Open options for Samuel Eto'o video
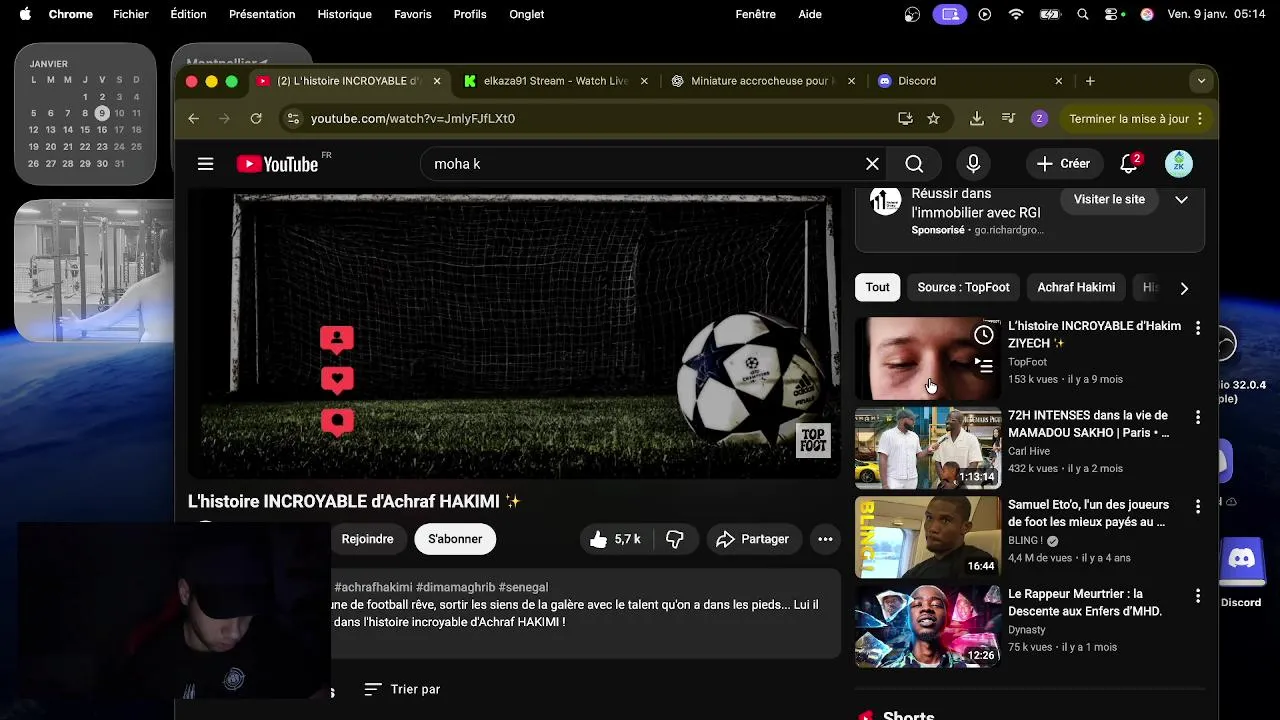This screenshot has width=1280, height=720. pyautogui.click(x=1198, y=506)
